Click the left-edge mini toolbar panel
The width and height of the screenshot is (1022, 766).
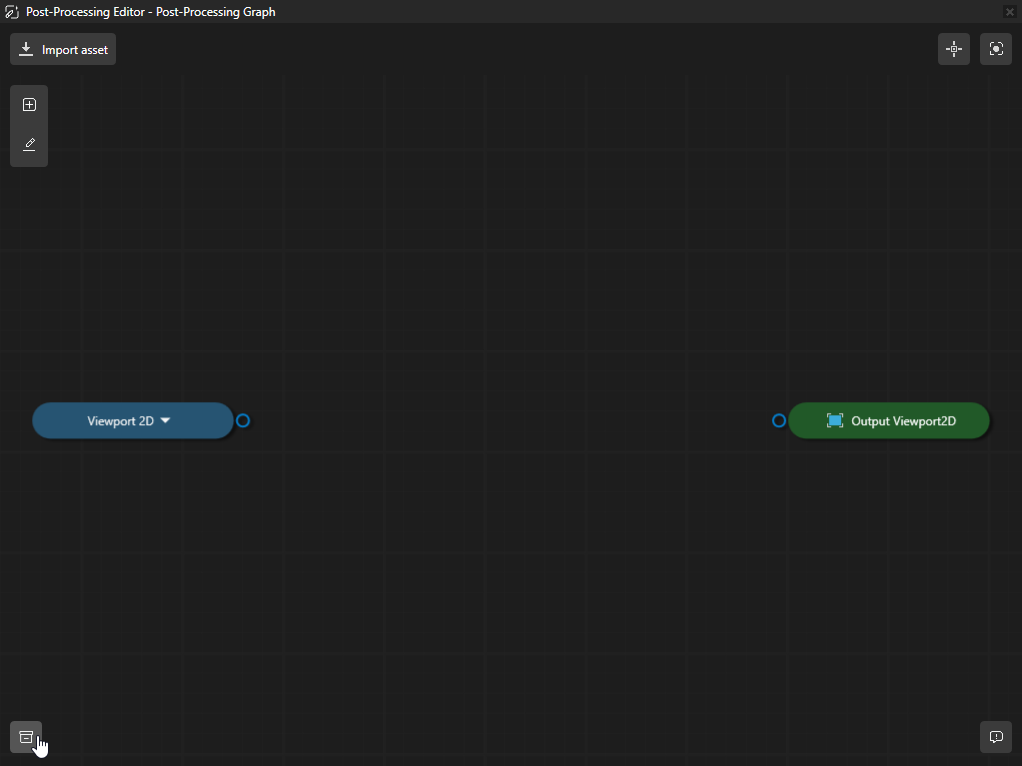[x=28, y=125]
